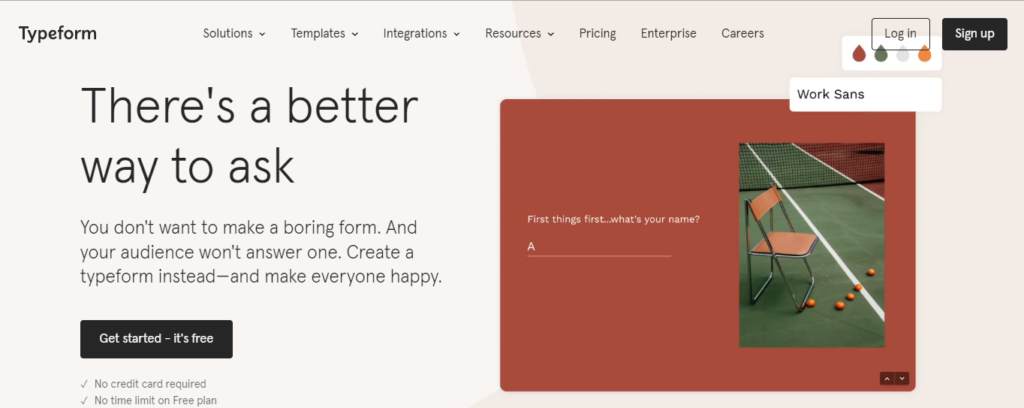Click the Log in button
1024x408 pixels.
click(900, 33)
